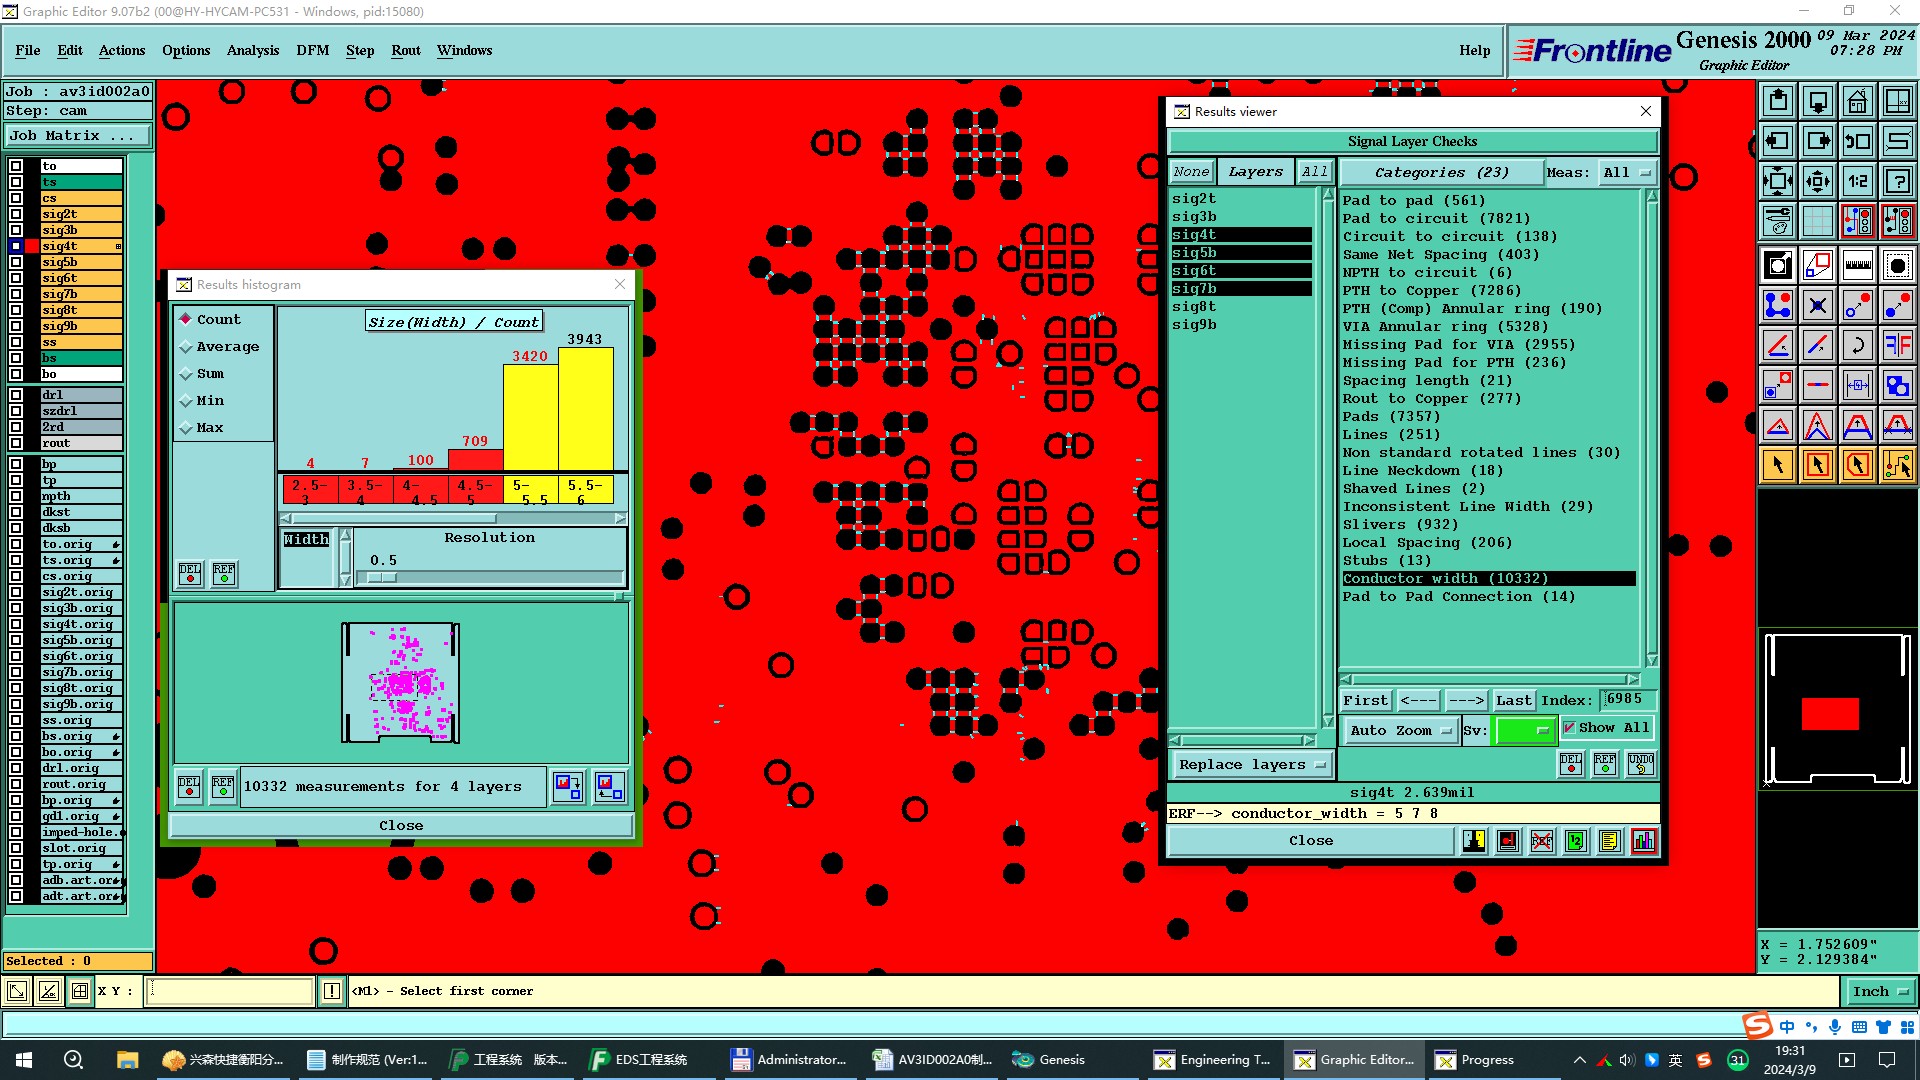Click the board overview thumbnail in the histogram
1920x1080 pixels.
401,683
